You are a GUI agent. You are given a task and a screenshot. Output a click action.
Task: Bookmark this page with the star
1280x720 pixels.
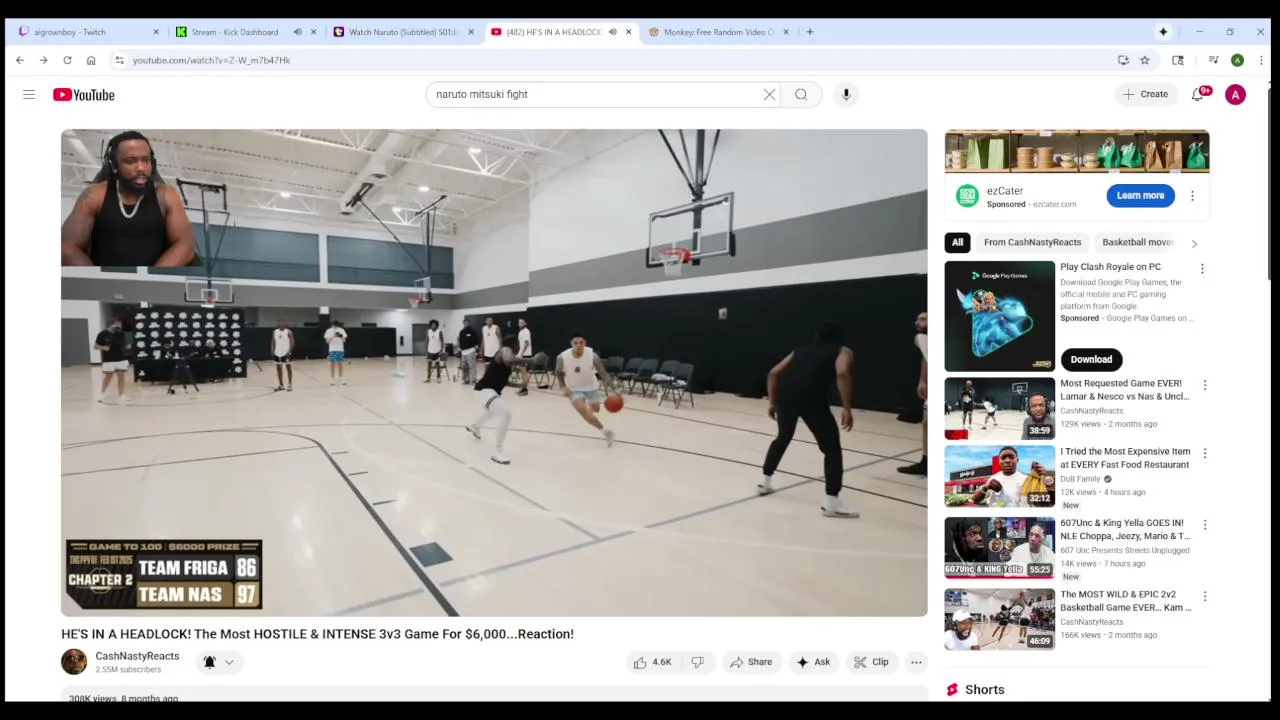1145,60
